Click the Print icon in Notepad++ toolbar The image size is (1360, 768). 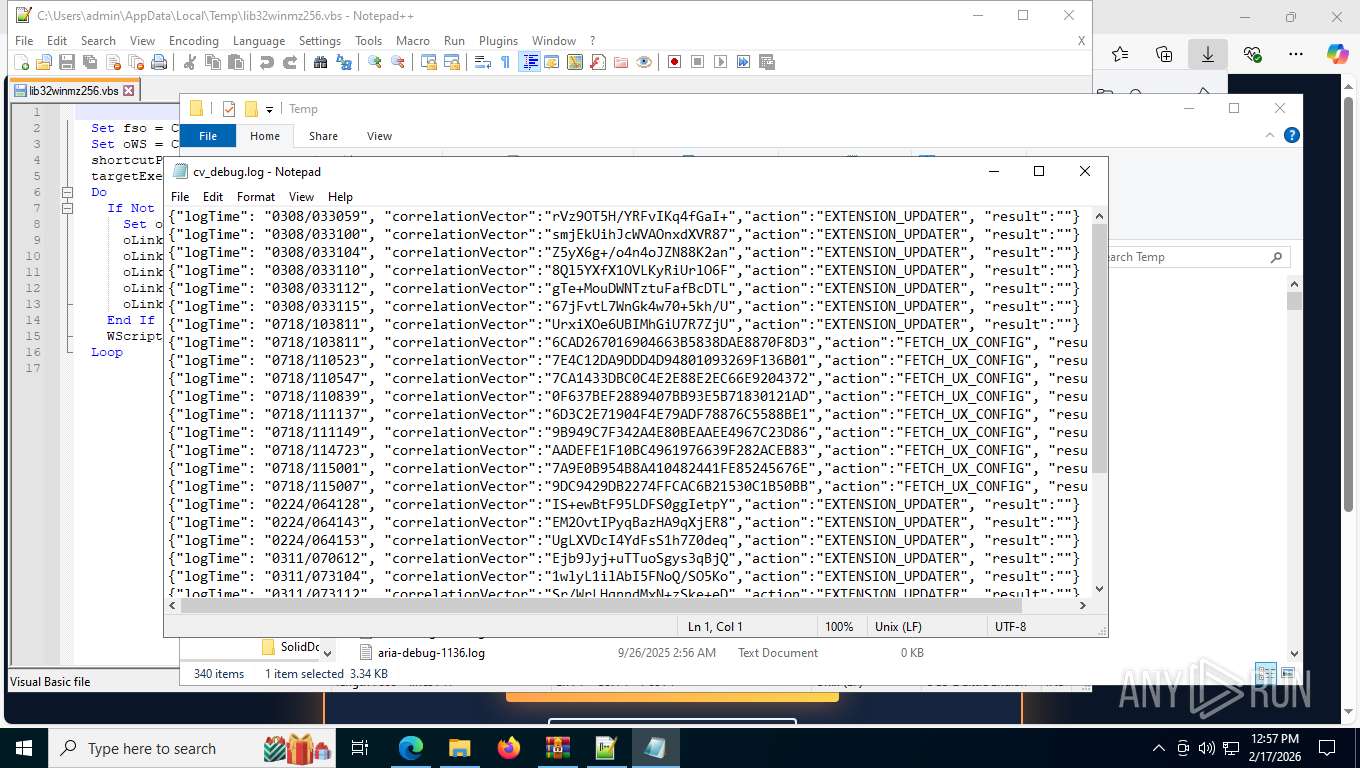point(159,62)
